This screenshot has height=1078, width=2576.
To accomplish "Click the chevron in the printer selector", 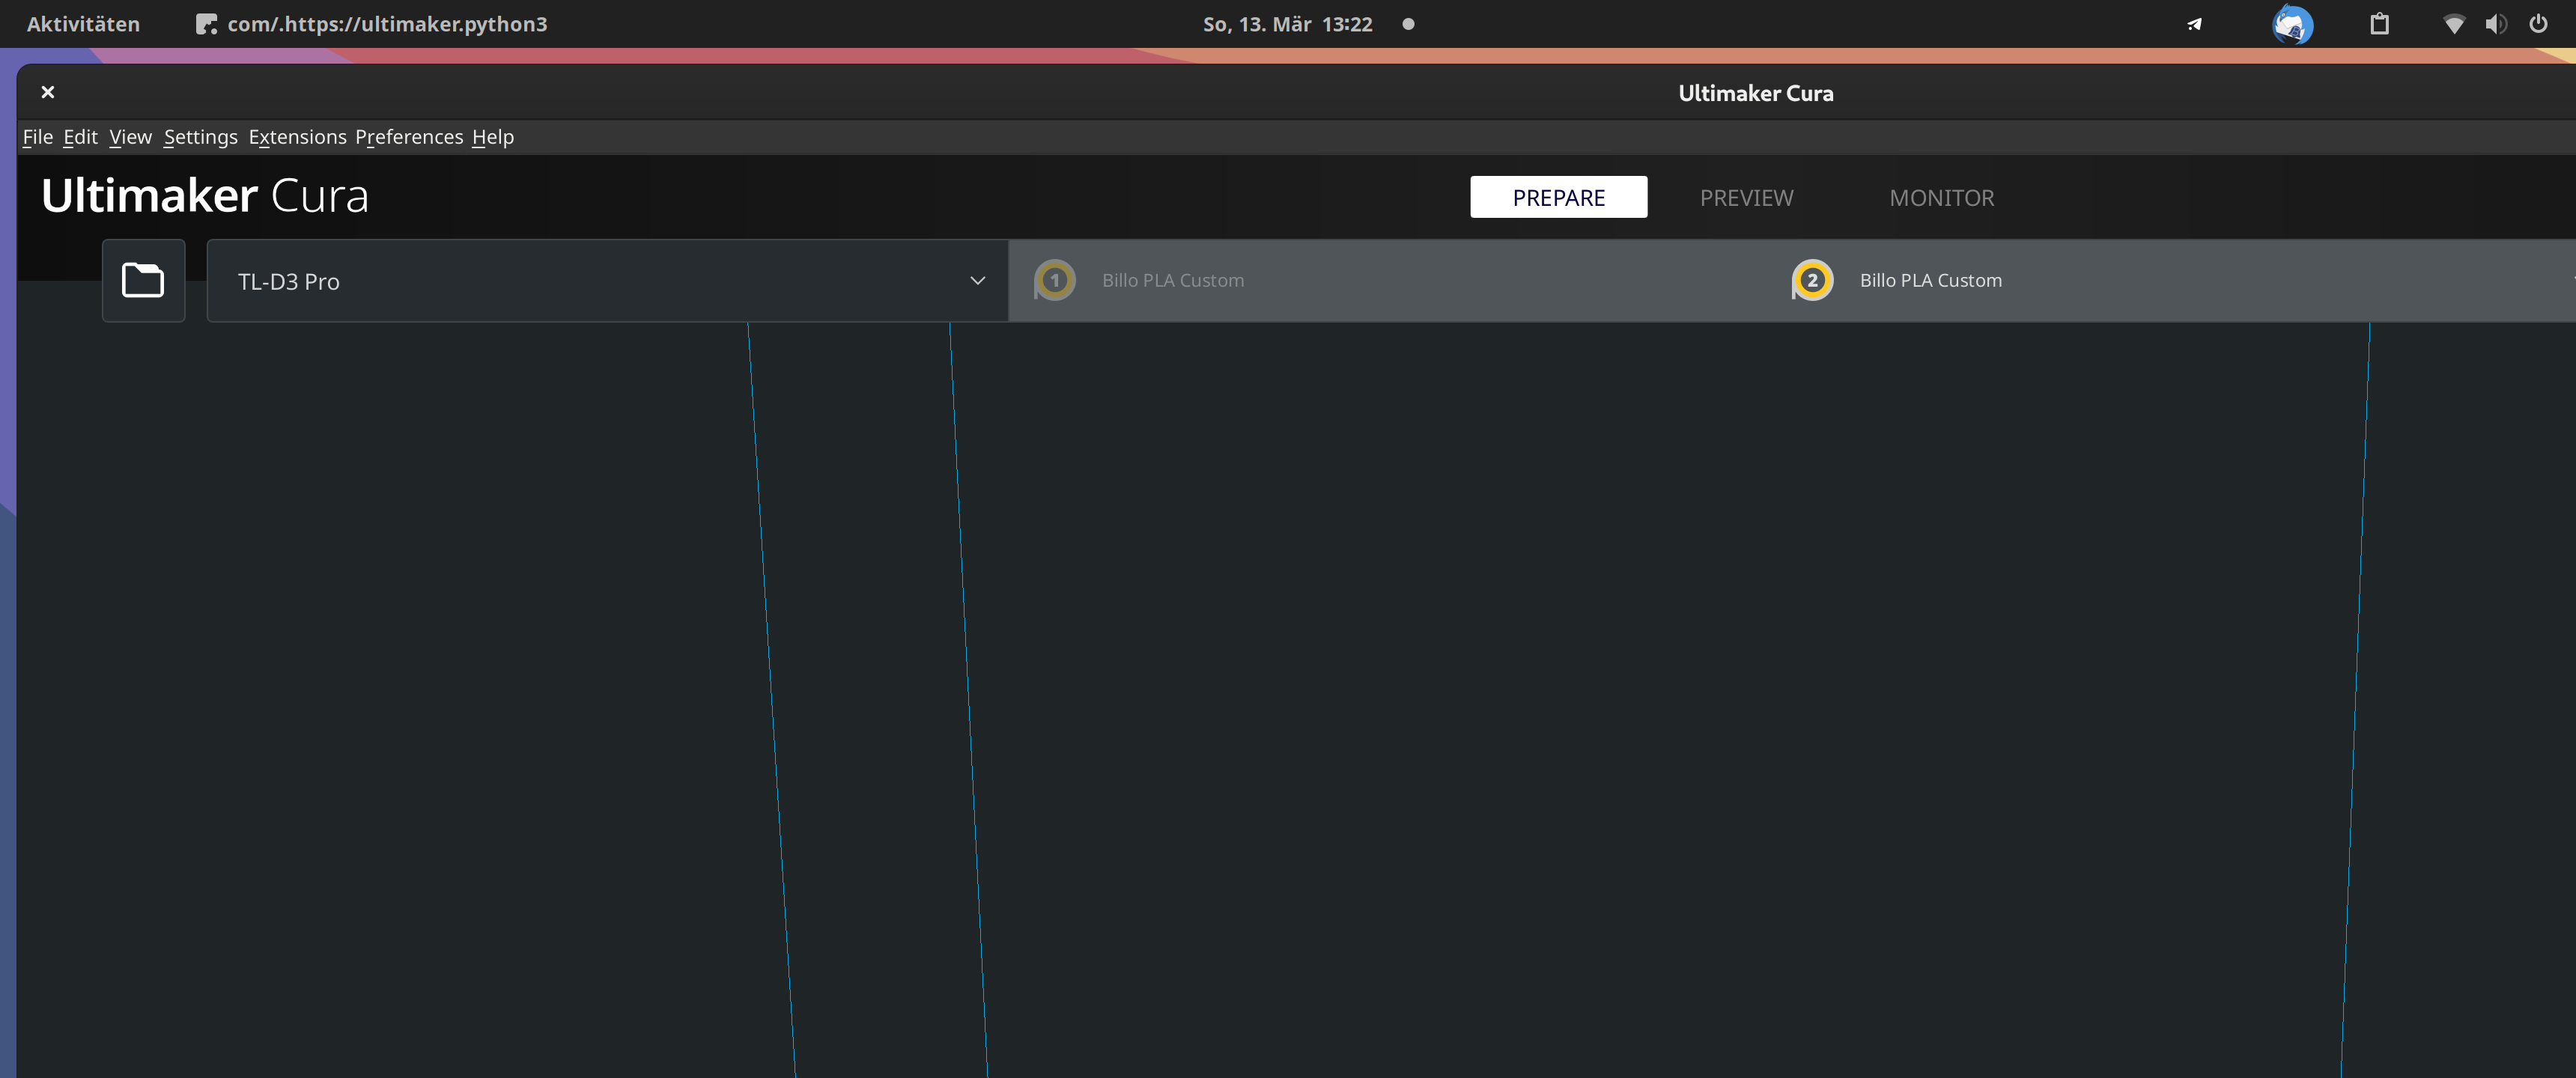I will tap(977, 281).
